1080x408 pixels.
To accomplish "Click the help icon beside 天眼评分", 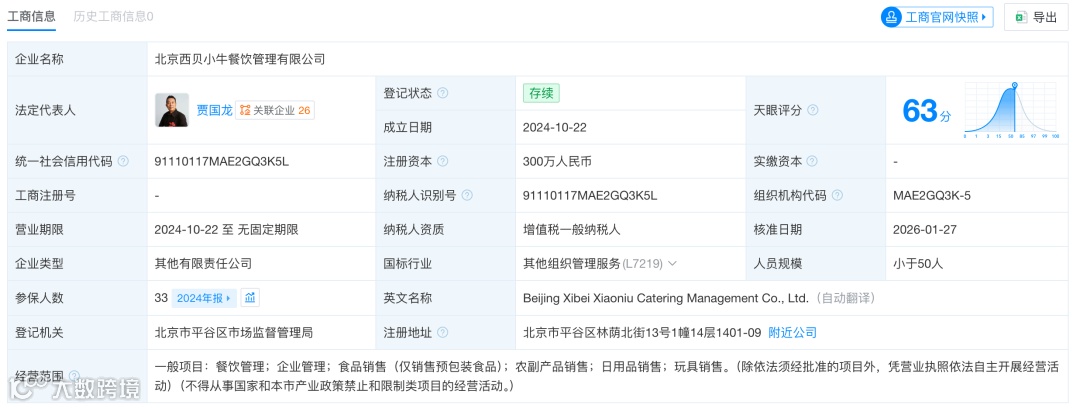I will coord(813,110).
